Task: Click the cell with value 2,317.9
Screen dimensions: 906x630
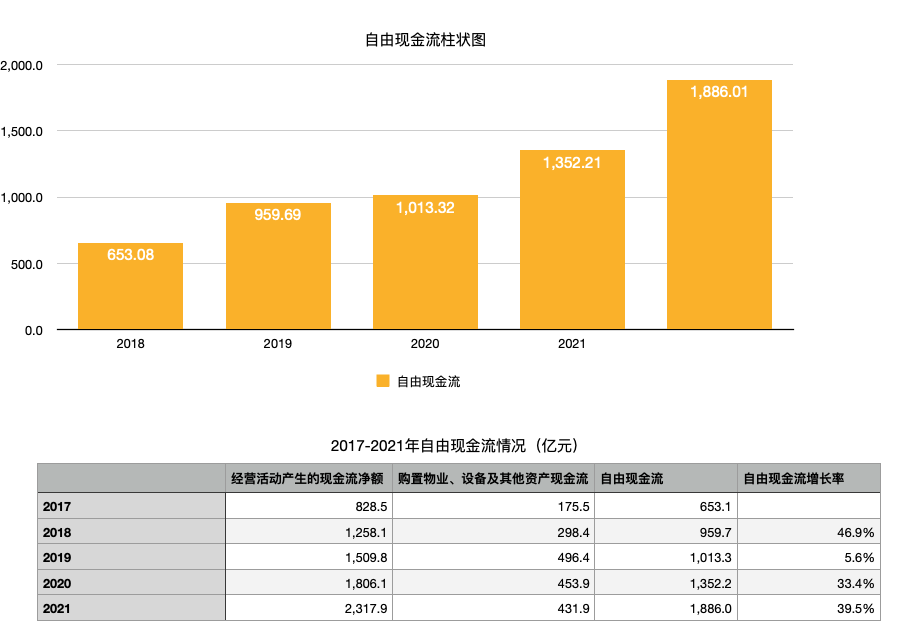Action: pyautogui.click(x=308, y=608)
